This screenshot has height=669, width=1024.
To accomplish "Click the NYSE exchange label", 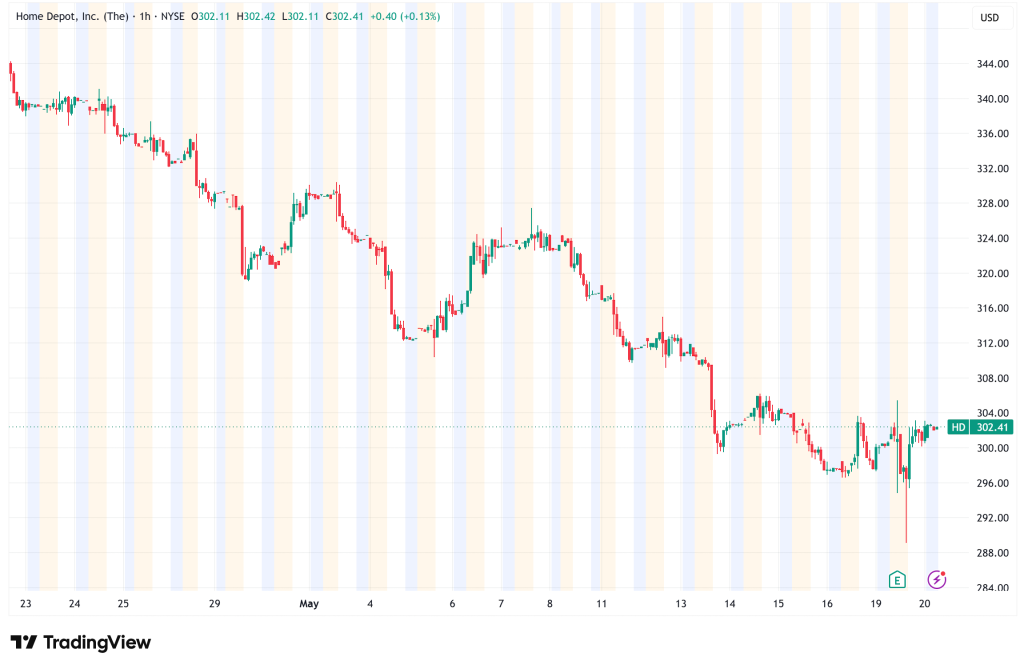I will (x=172, y=16).
